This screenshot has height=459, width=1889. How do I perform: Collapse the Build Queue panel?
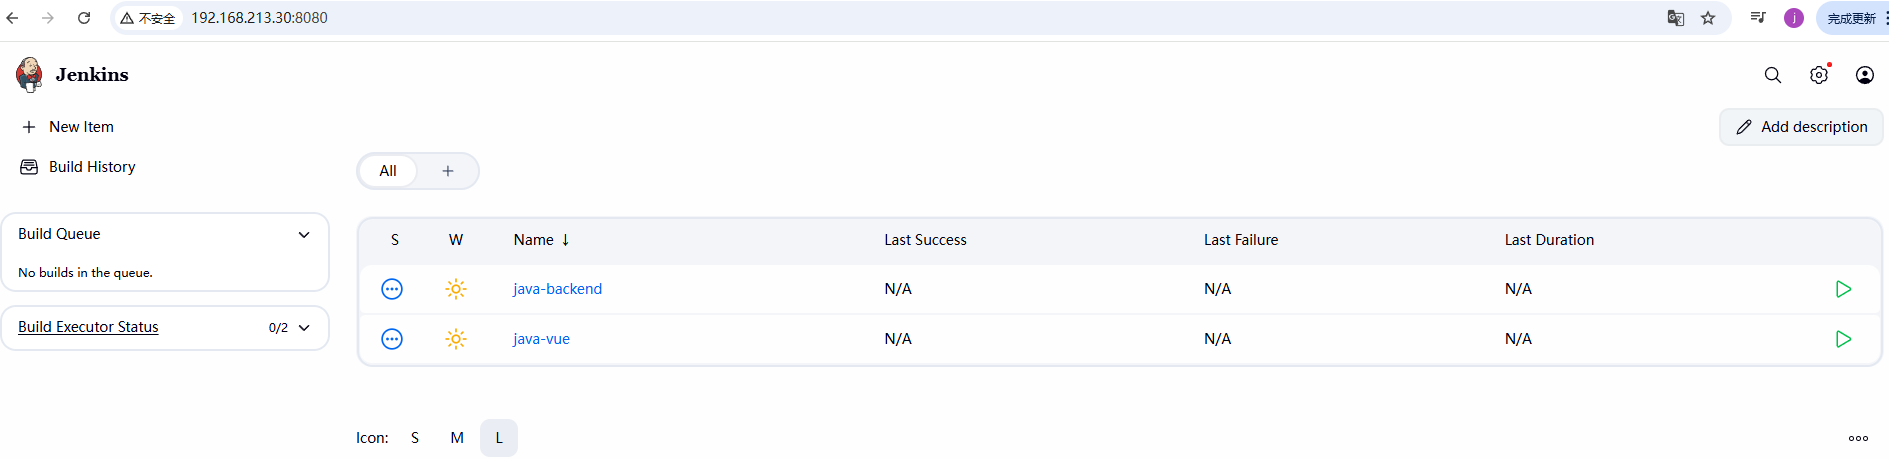pyautogui.click(x=304, y=234)
